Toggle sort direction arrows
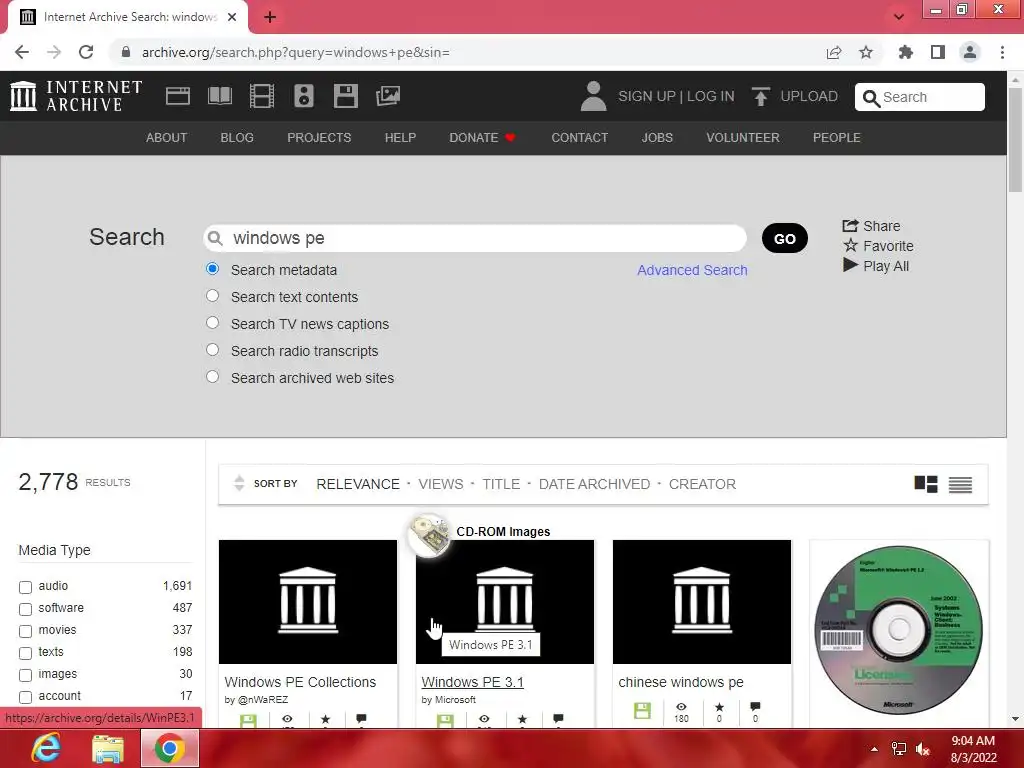This screenshot has height=768, width=1024. coord(239,483)
